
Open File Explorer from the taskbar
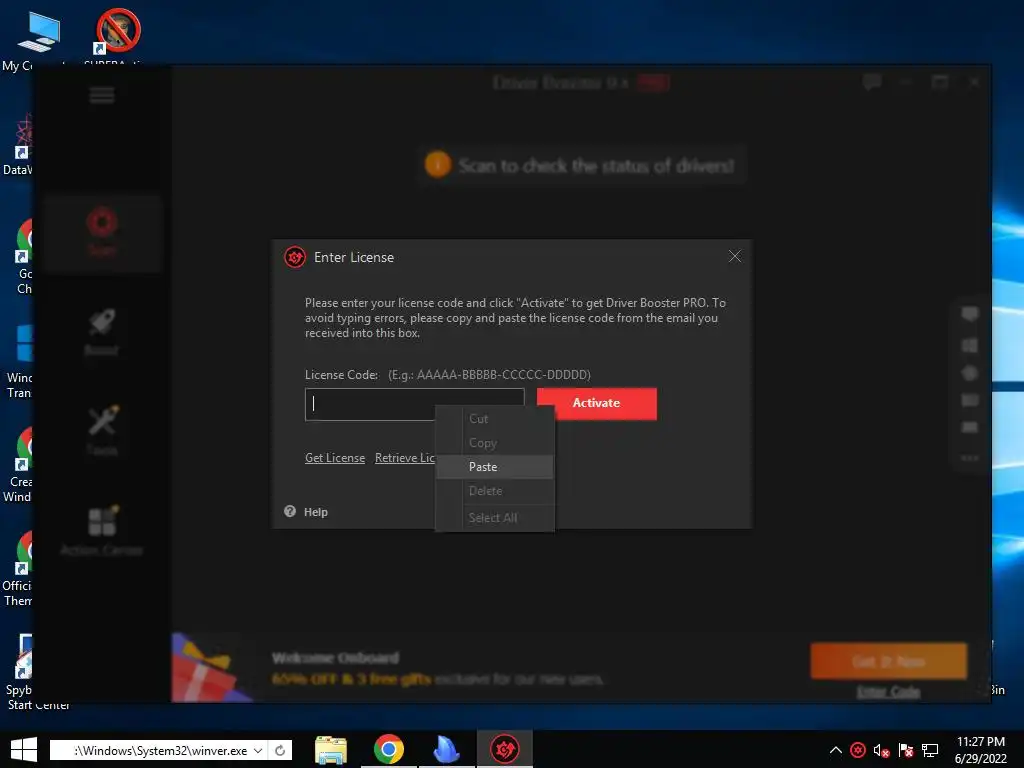click(331, 750)
